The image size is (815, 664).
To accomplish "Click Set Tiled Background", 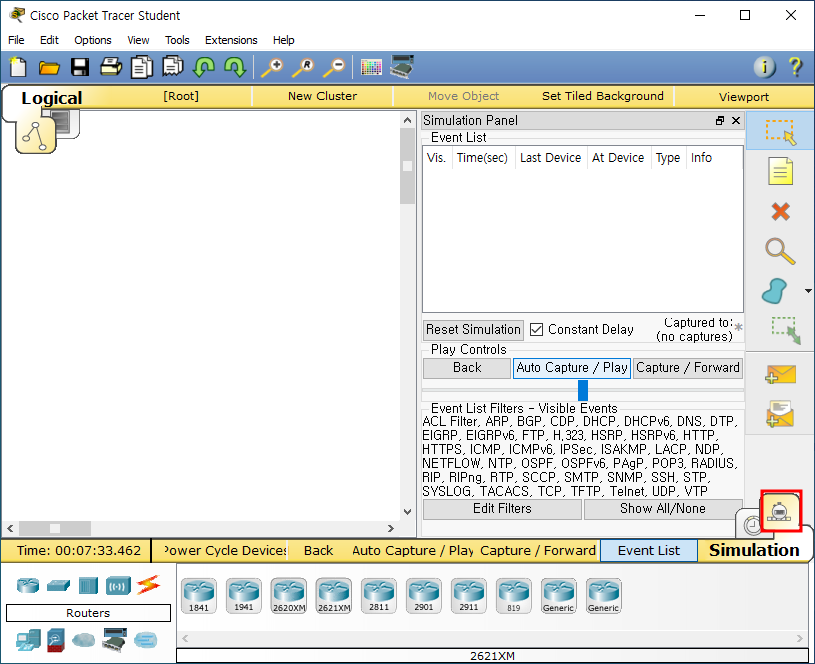I will [602, 96].
